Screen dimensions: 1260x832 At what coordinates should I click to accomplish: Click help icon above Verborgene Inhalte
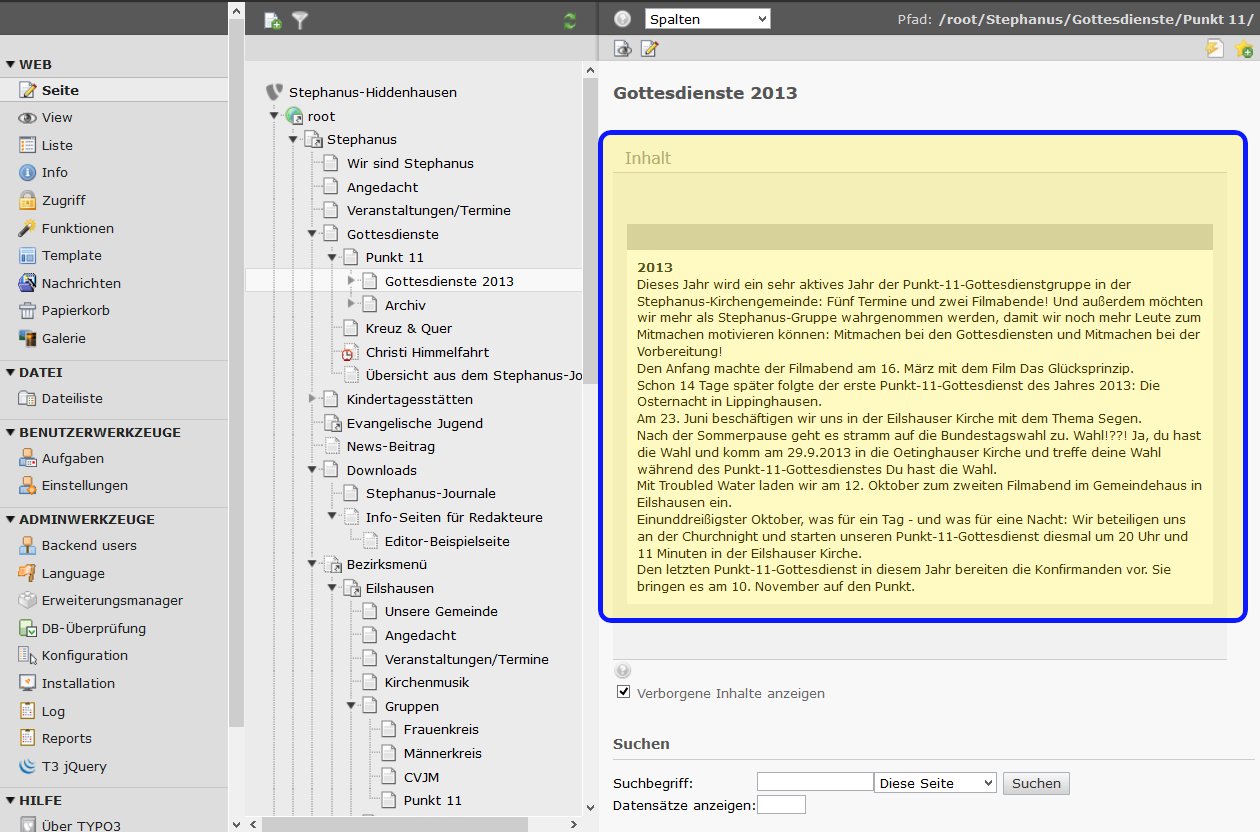pyautogui.click(x=623, y=671)
